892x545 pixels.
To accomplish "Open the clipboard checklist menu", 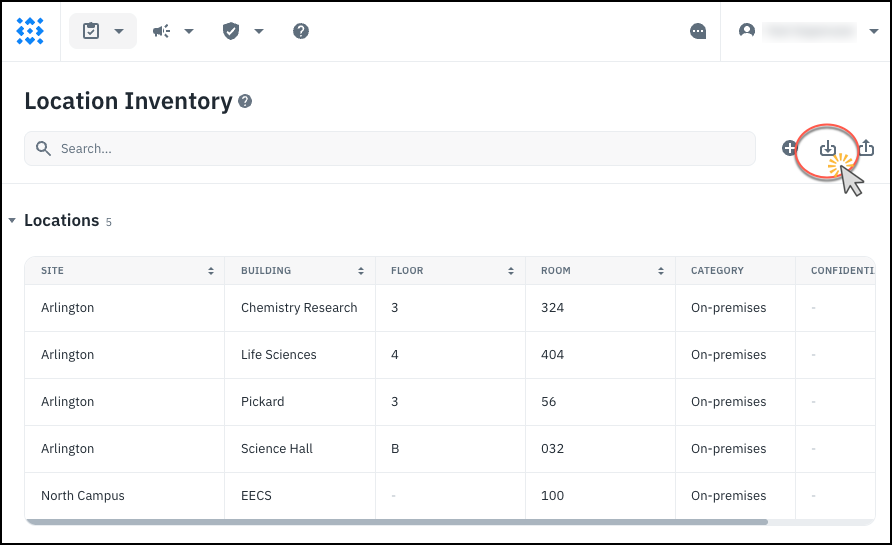I will point(102,31).
